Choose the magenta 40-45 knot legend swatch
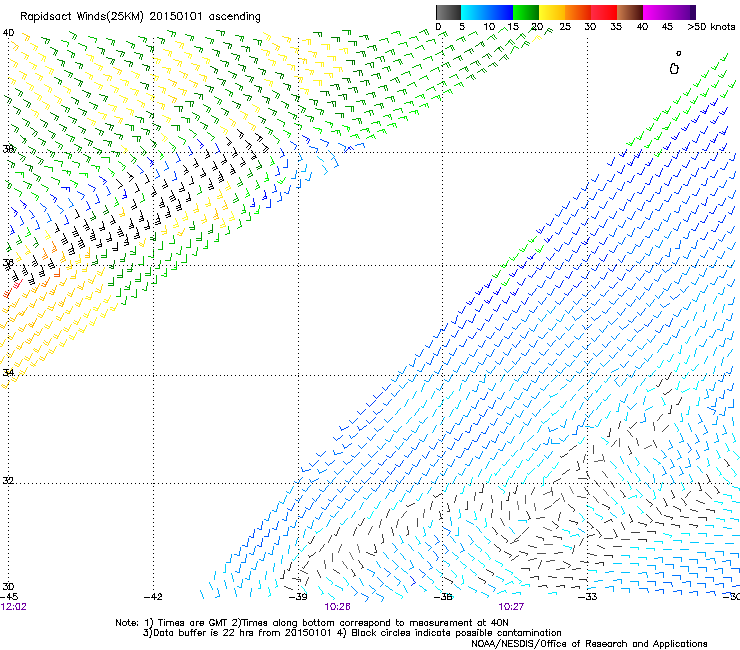 click(x=656, y=12)
